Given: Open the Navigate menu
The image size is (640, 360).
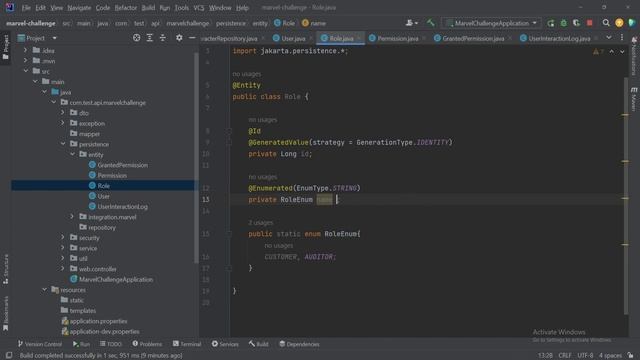Looking at the screenshot, I should coord(79,8).
